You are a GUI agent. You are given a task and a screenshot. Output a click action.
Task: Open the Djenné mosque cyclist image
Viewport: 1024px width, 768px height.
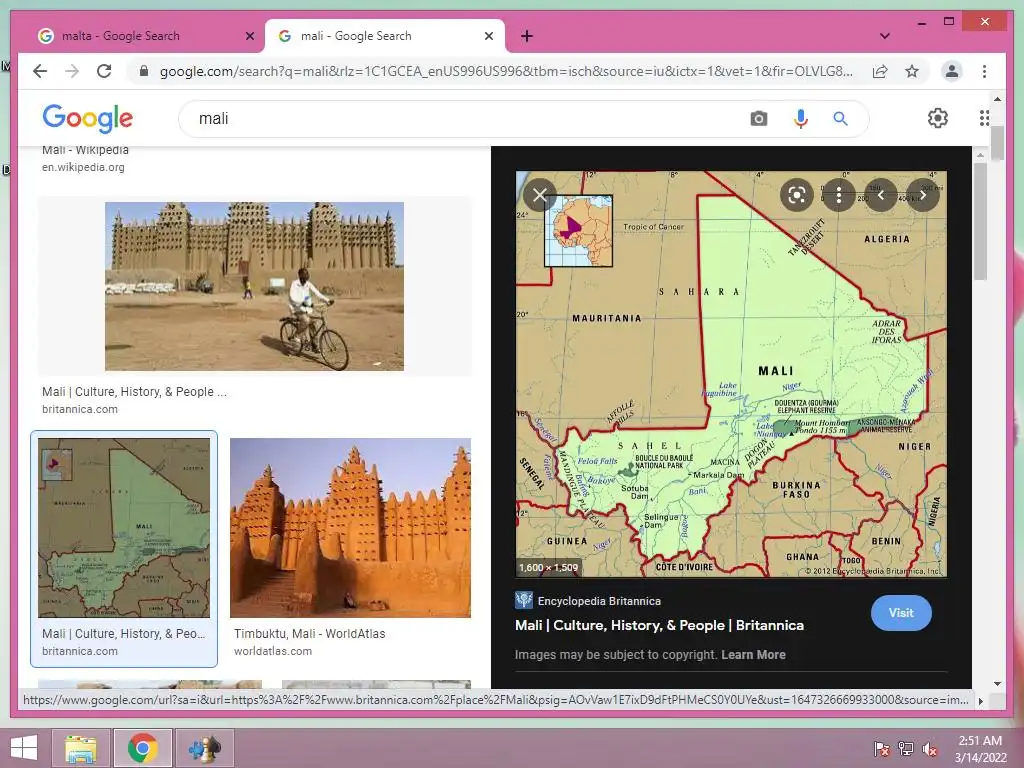(255, 286)
